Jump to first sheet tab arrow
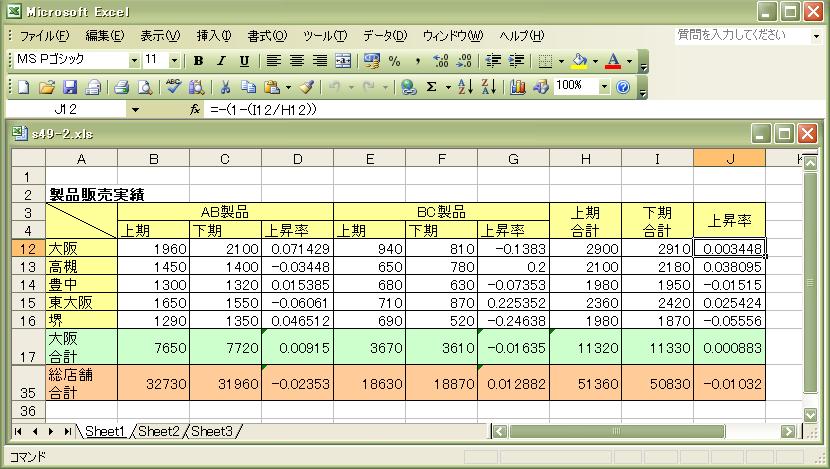 [x=18, y=431]
